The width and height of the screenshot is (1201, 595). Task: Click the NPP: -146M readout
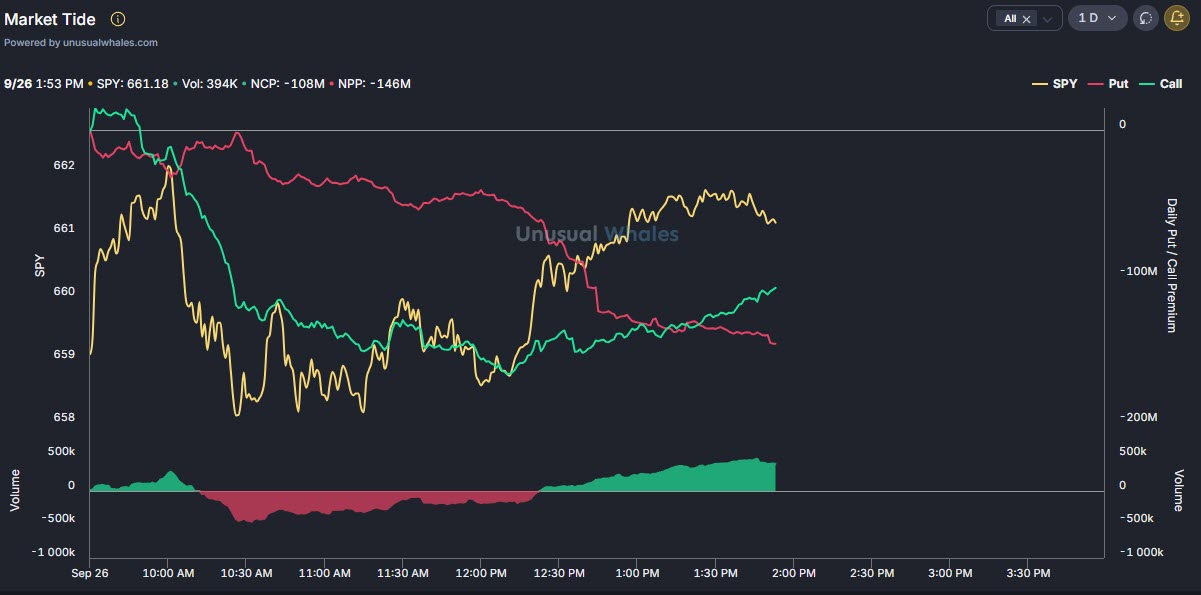pyautogui.click(x=374, y=83)
